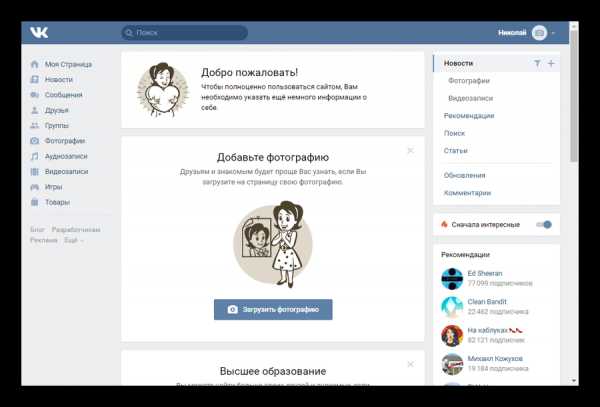Click the filter funnel icon in the Новости tab
The height and width of the screenshot is (407, 600).
(x=537, y=63)
